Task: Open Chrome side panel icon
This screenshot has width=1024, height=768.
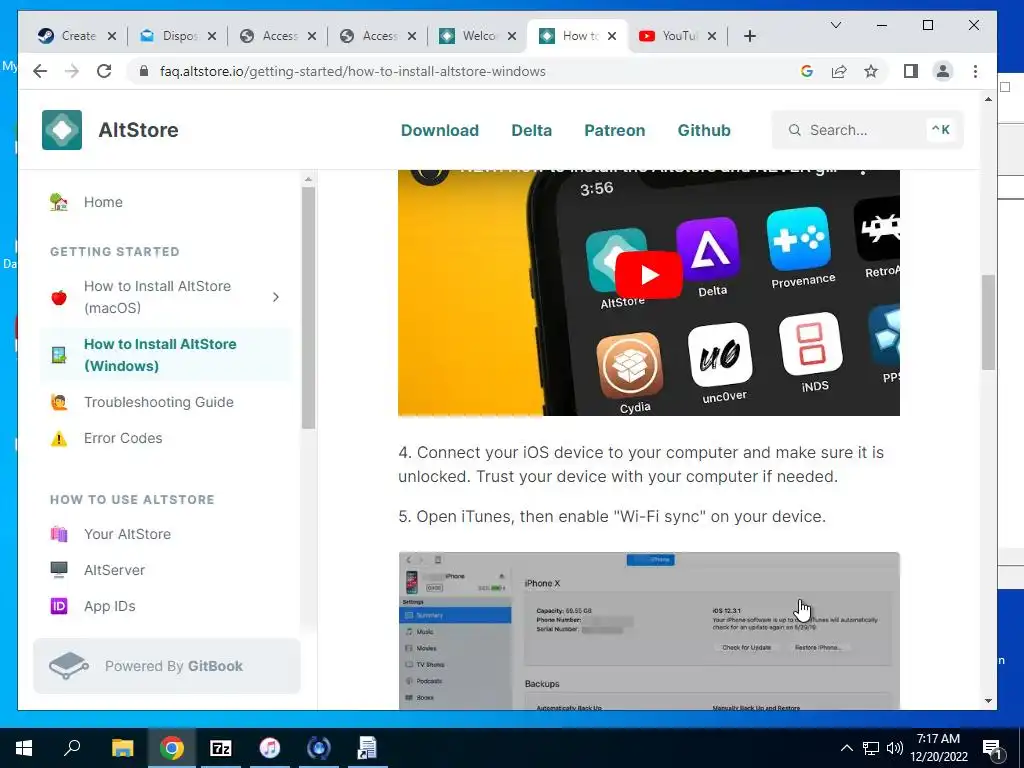Action: point(910,71)
